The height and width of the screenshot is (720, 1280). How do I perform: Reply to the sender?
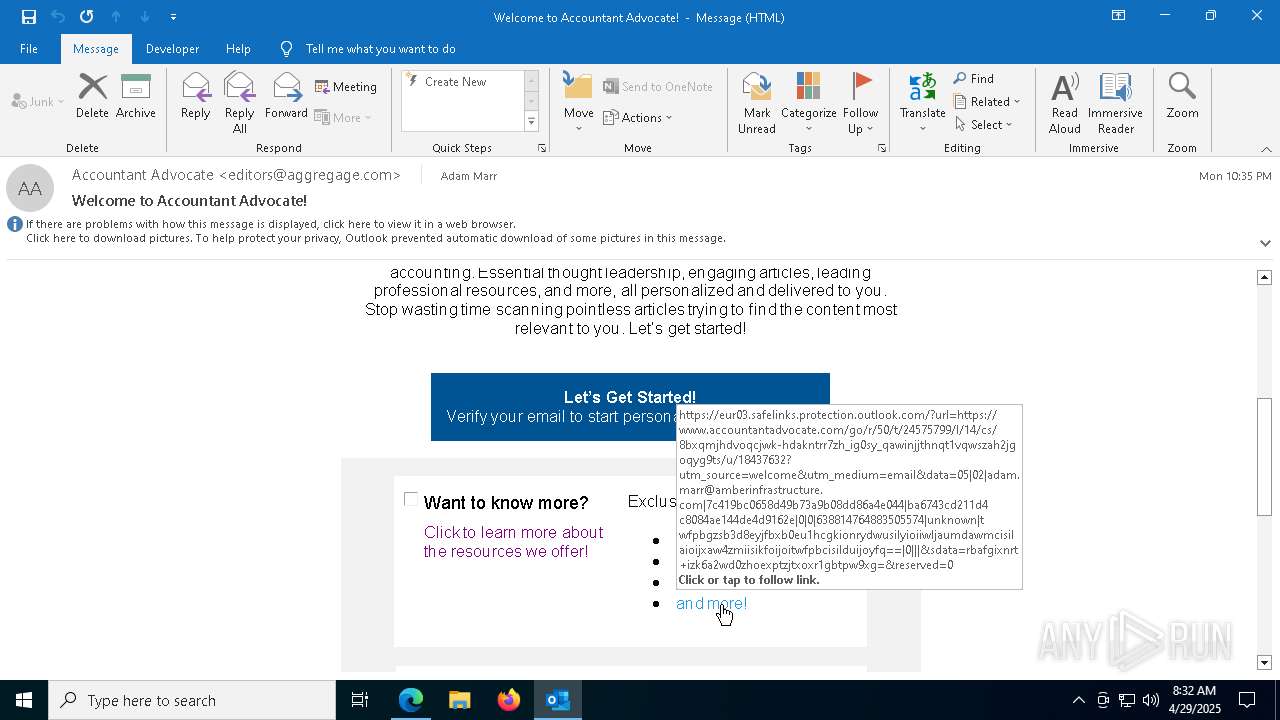(195, 96)
